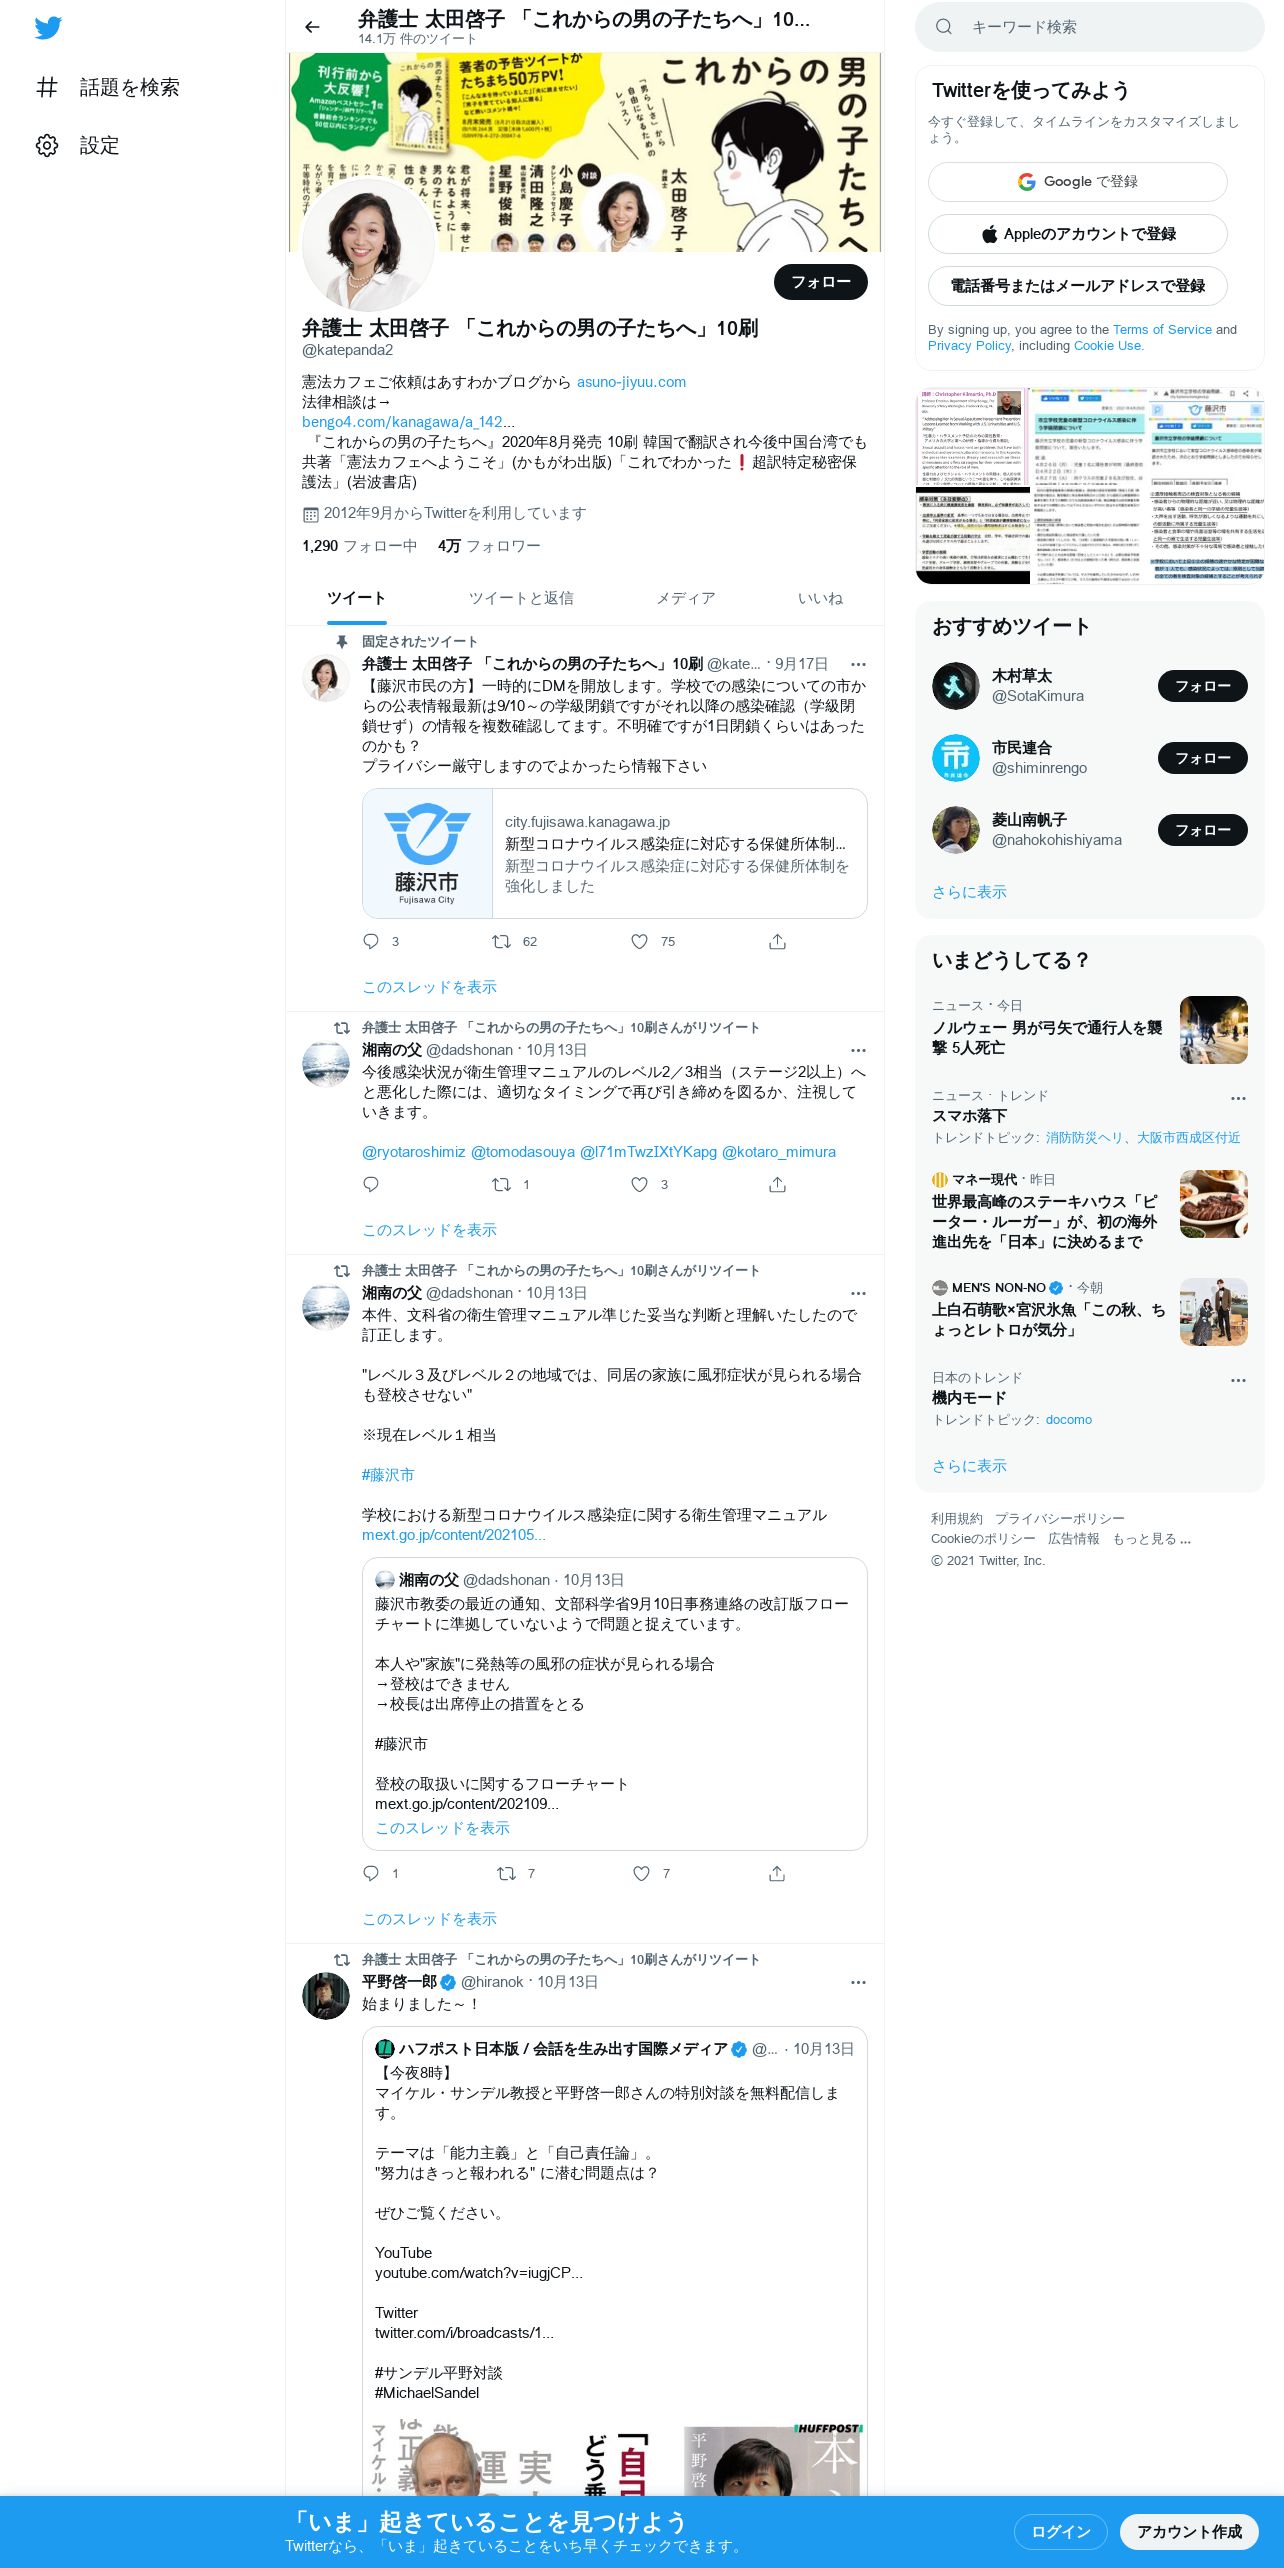The height and width of the screenshot is (2568, 1284).
Task: Register with Appleのアカウントで登録
Action: (1078, 234)
